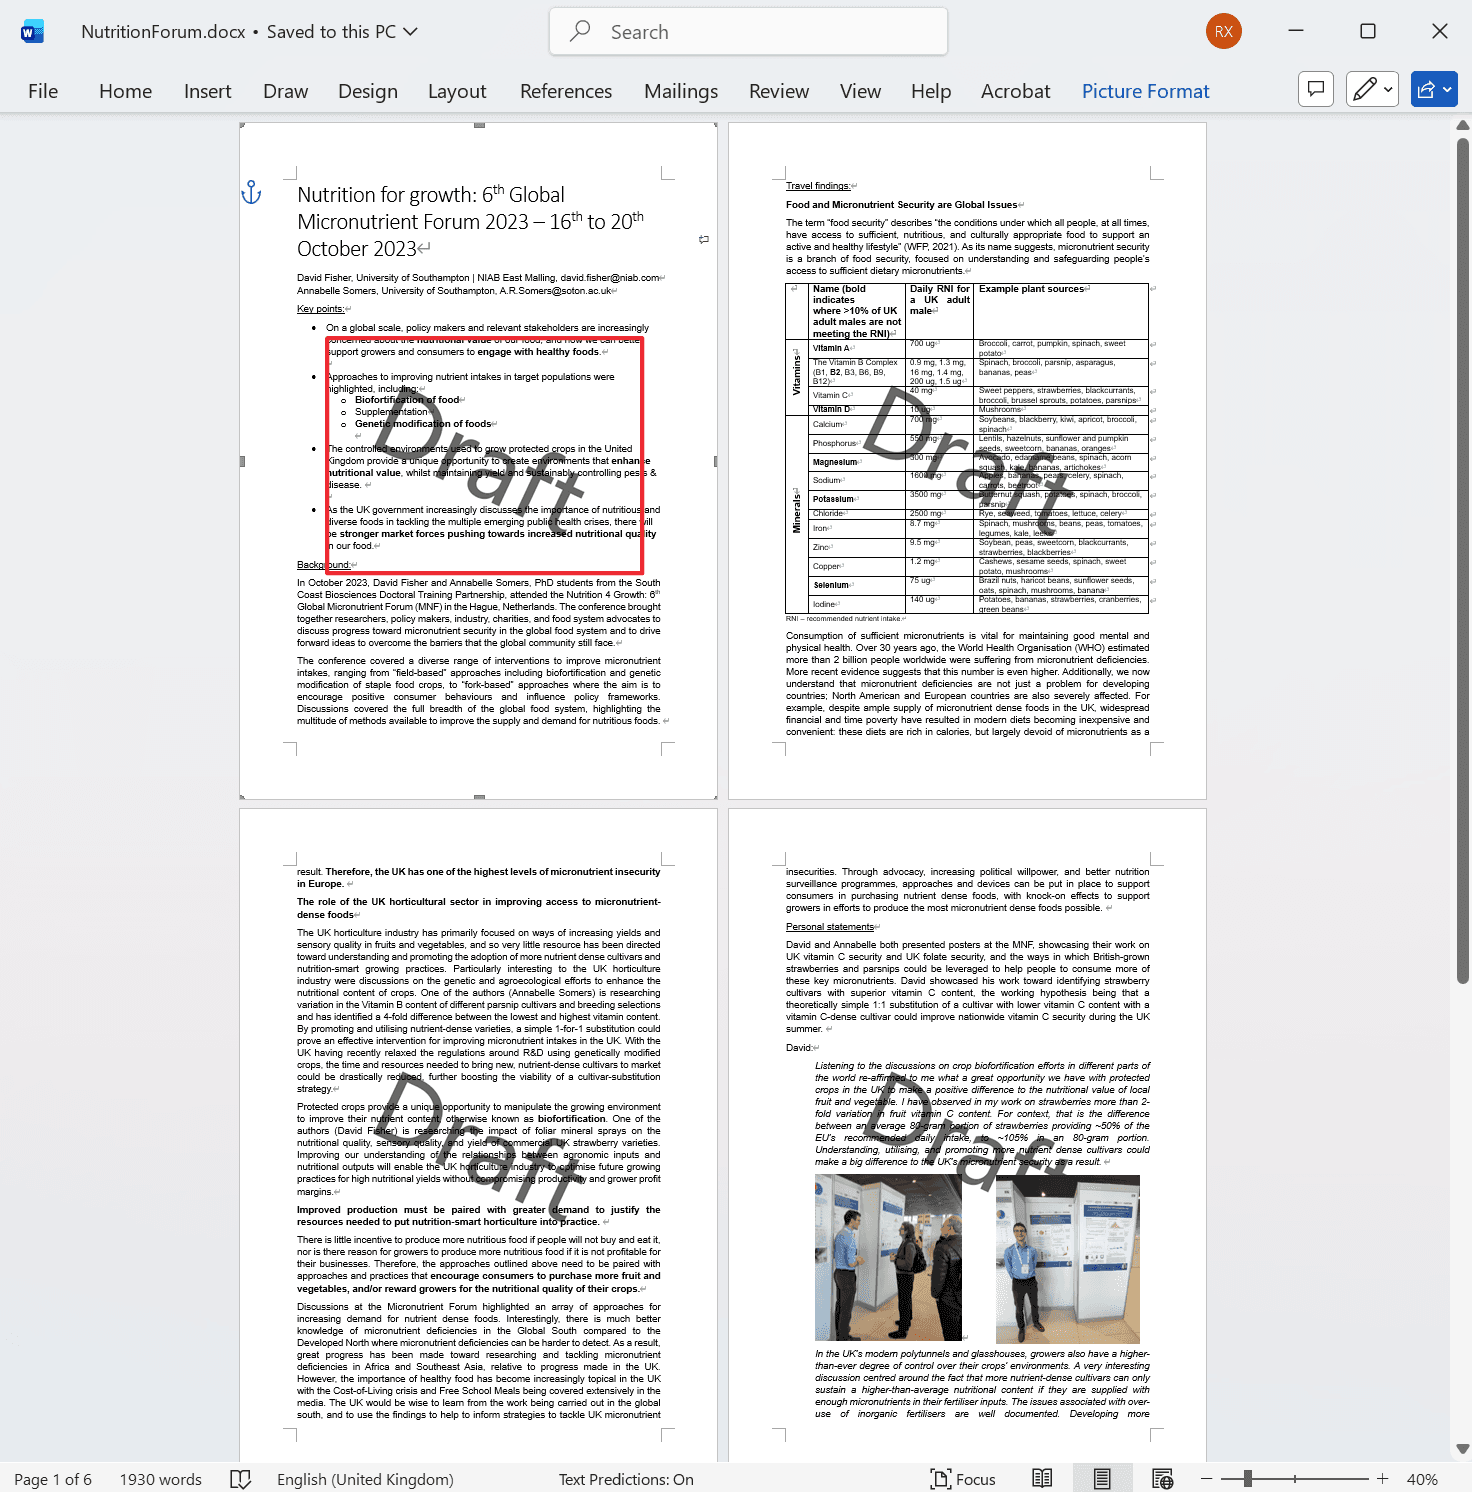Toggle Text Predictions off
The width and height of the screenshot is (1472, 1492).
click(x=625, y=1478)
